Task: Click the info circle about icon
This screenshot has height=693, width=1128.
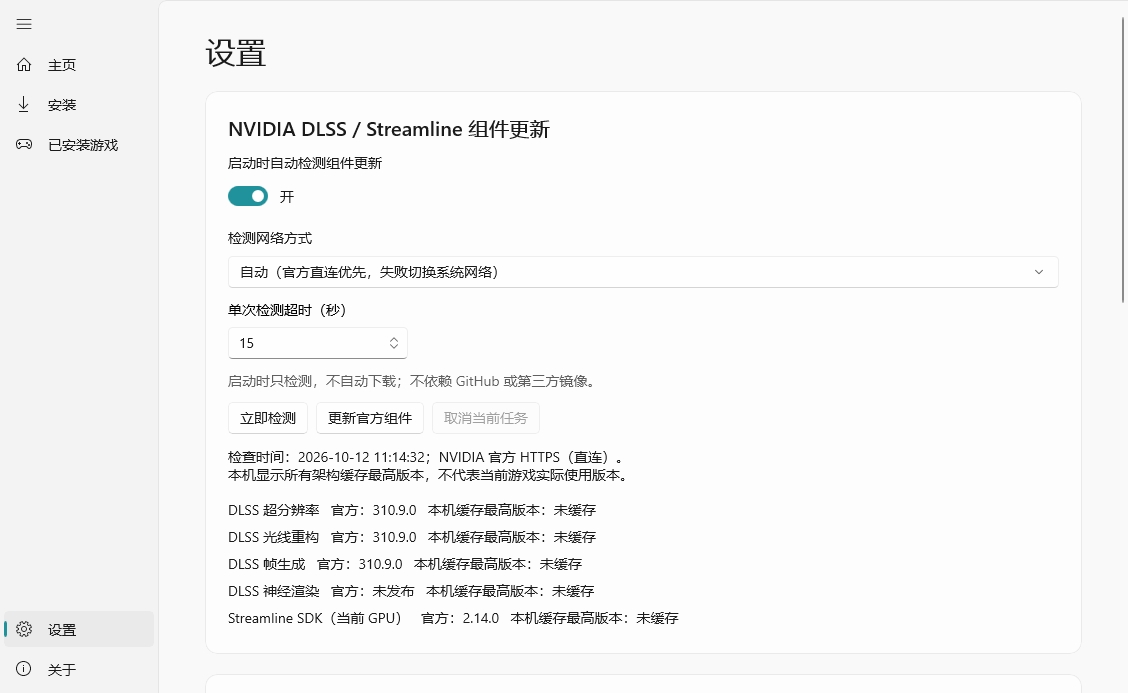Action: click(24, 669)
